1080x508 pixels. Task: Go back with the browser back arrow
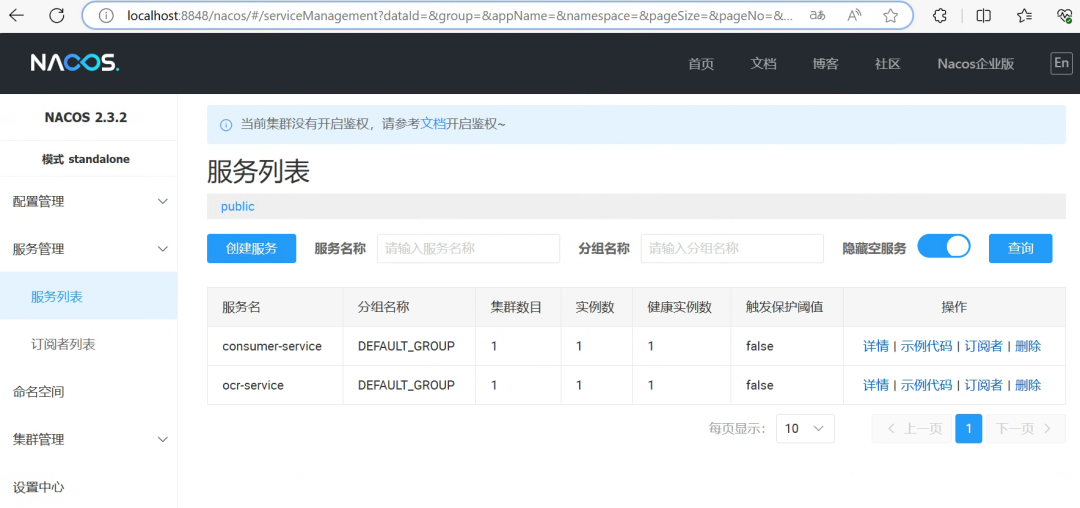coord(17,16)
